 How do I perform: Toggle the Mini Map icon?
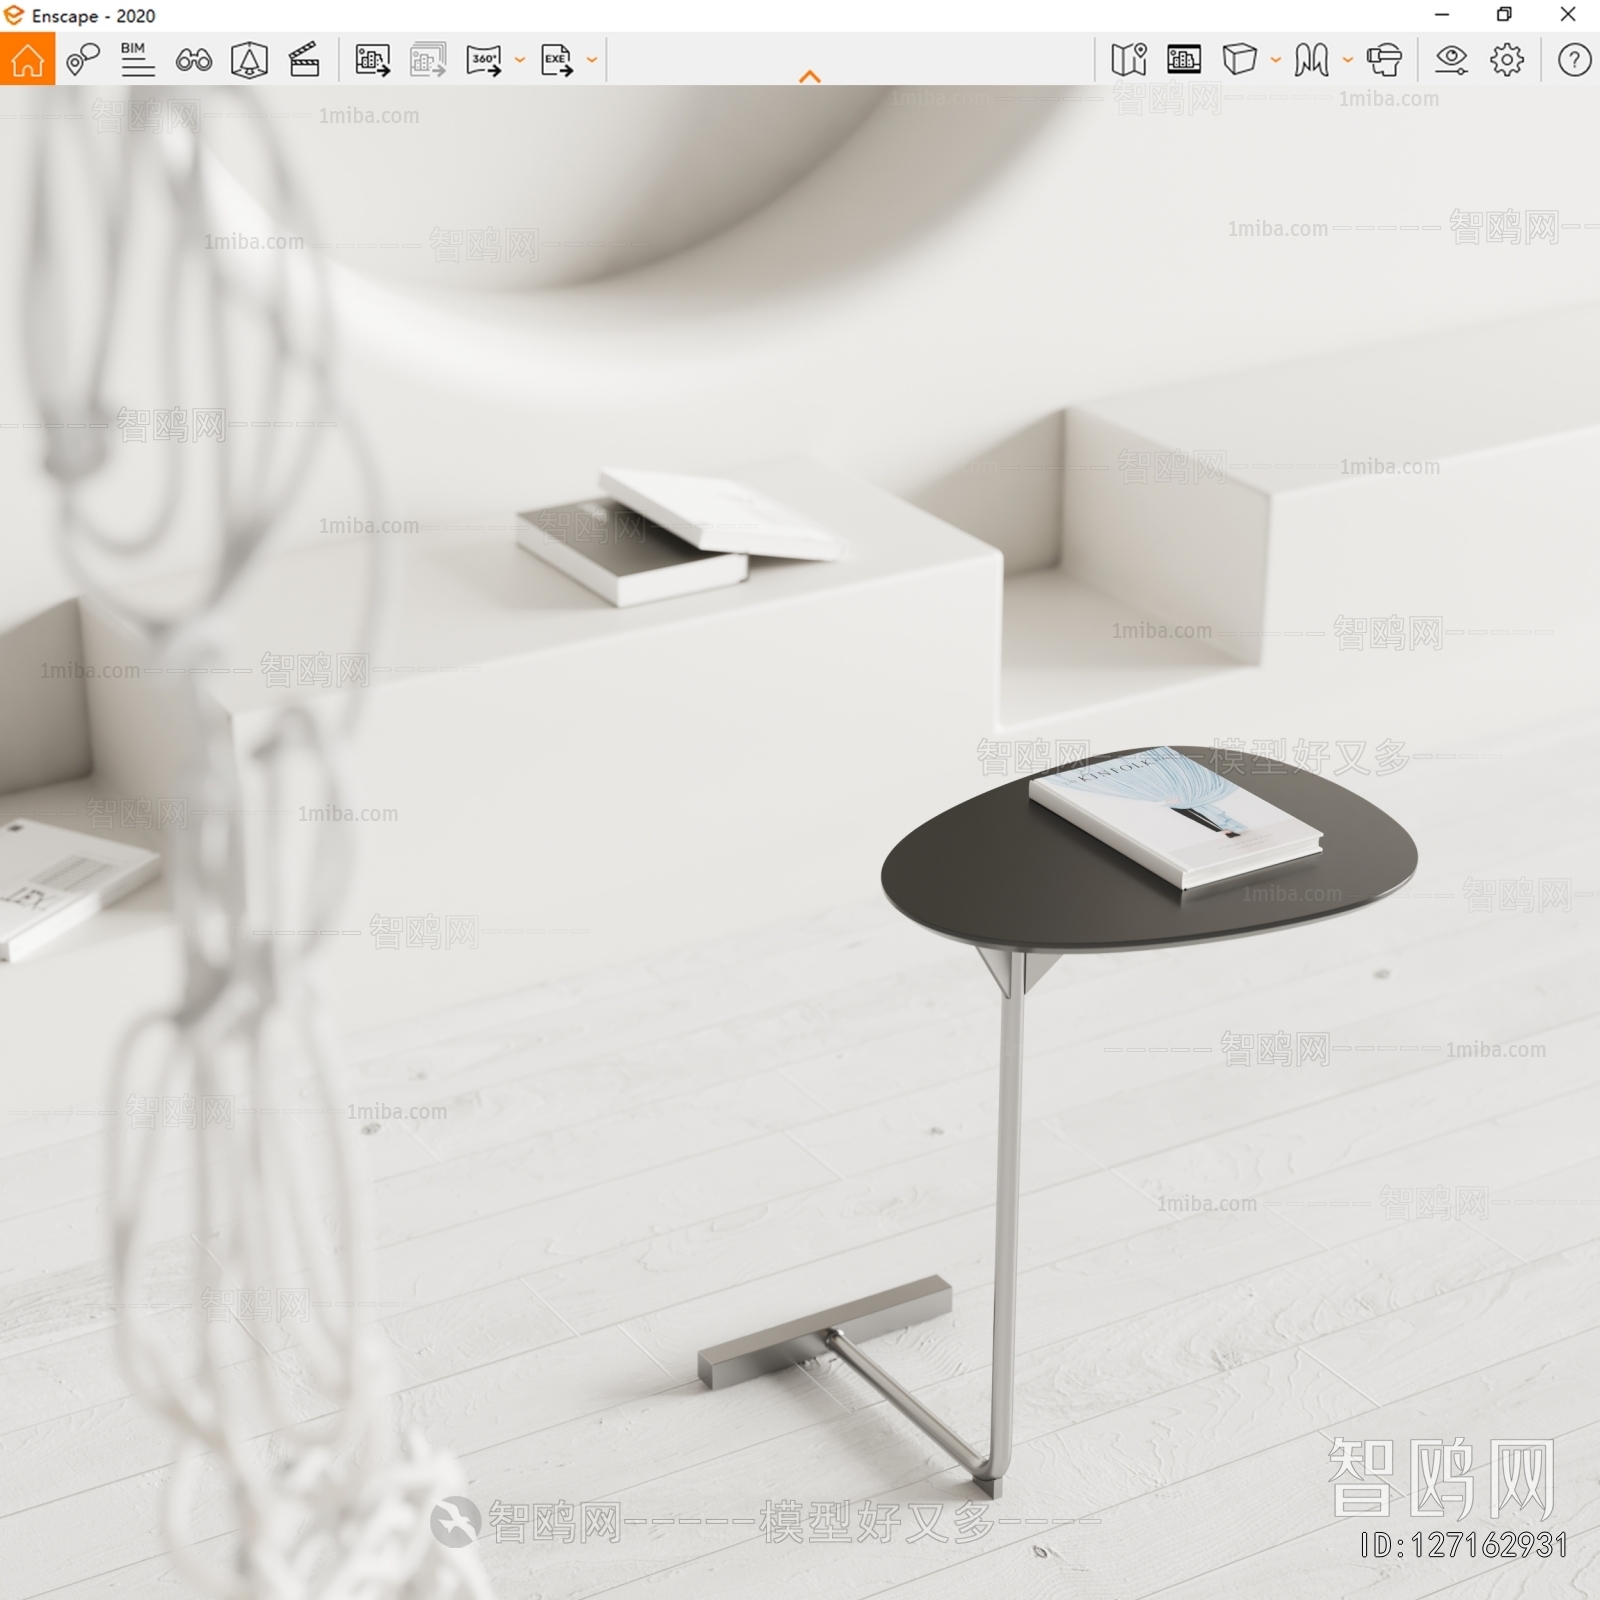point(1129,60)
